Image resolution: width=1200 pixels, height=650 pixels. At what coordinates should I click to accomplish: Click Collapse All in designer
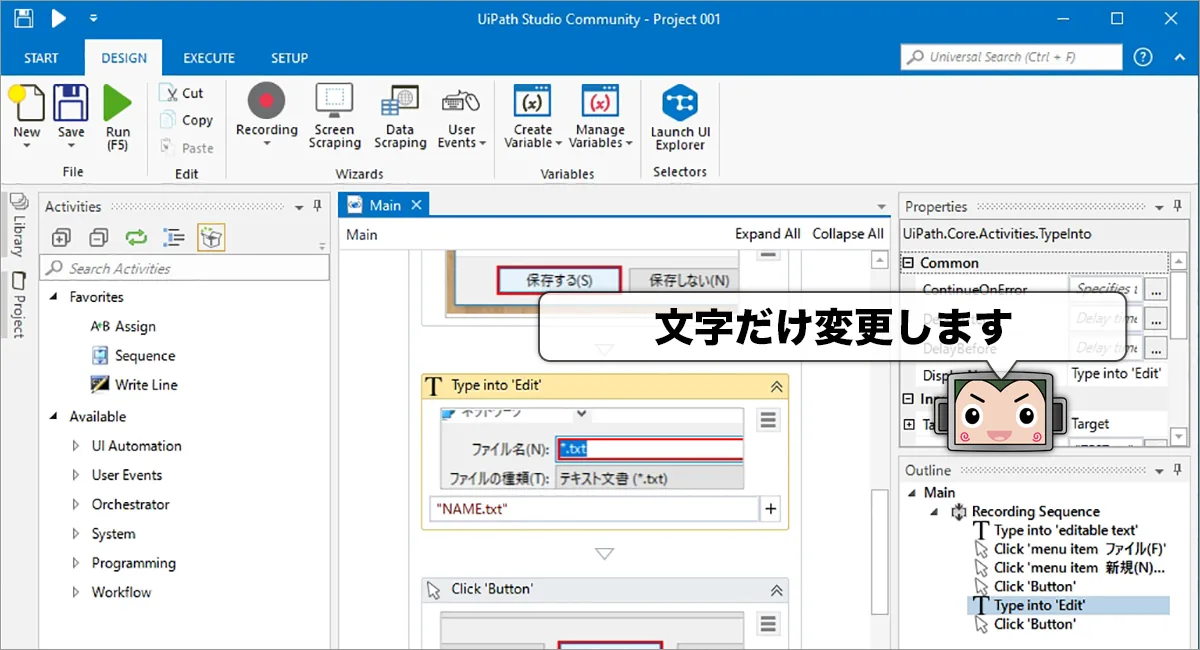[x=848, y=234]
